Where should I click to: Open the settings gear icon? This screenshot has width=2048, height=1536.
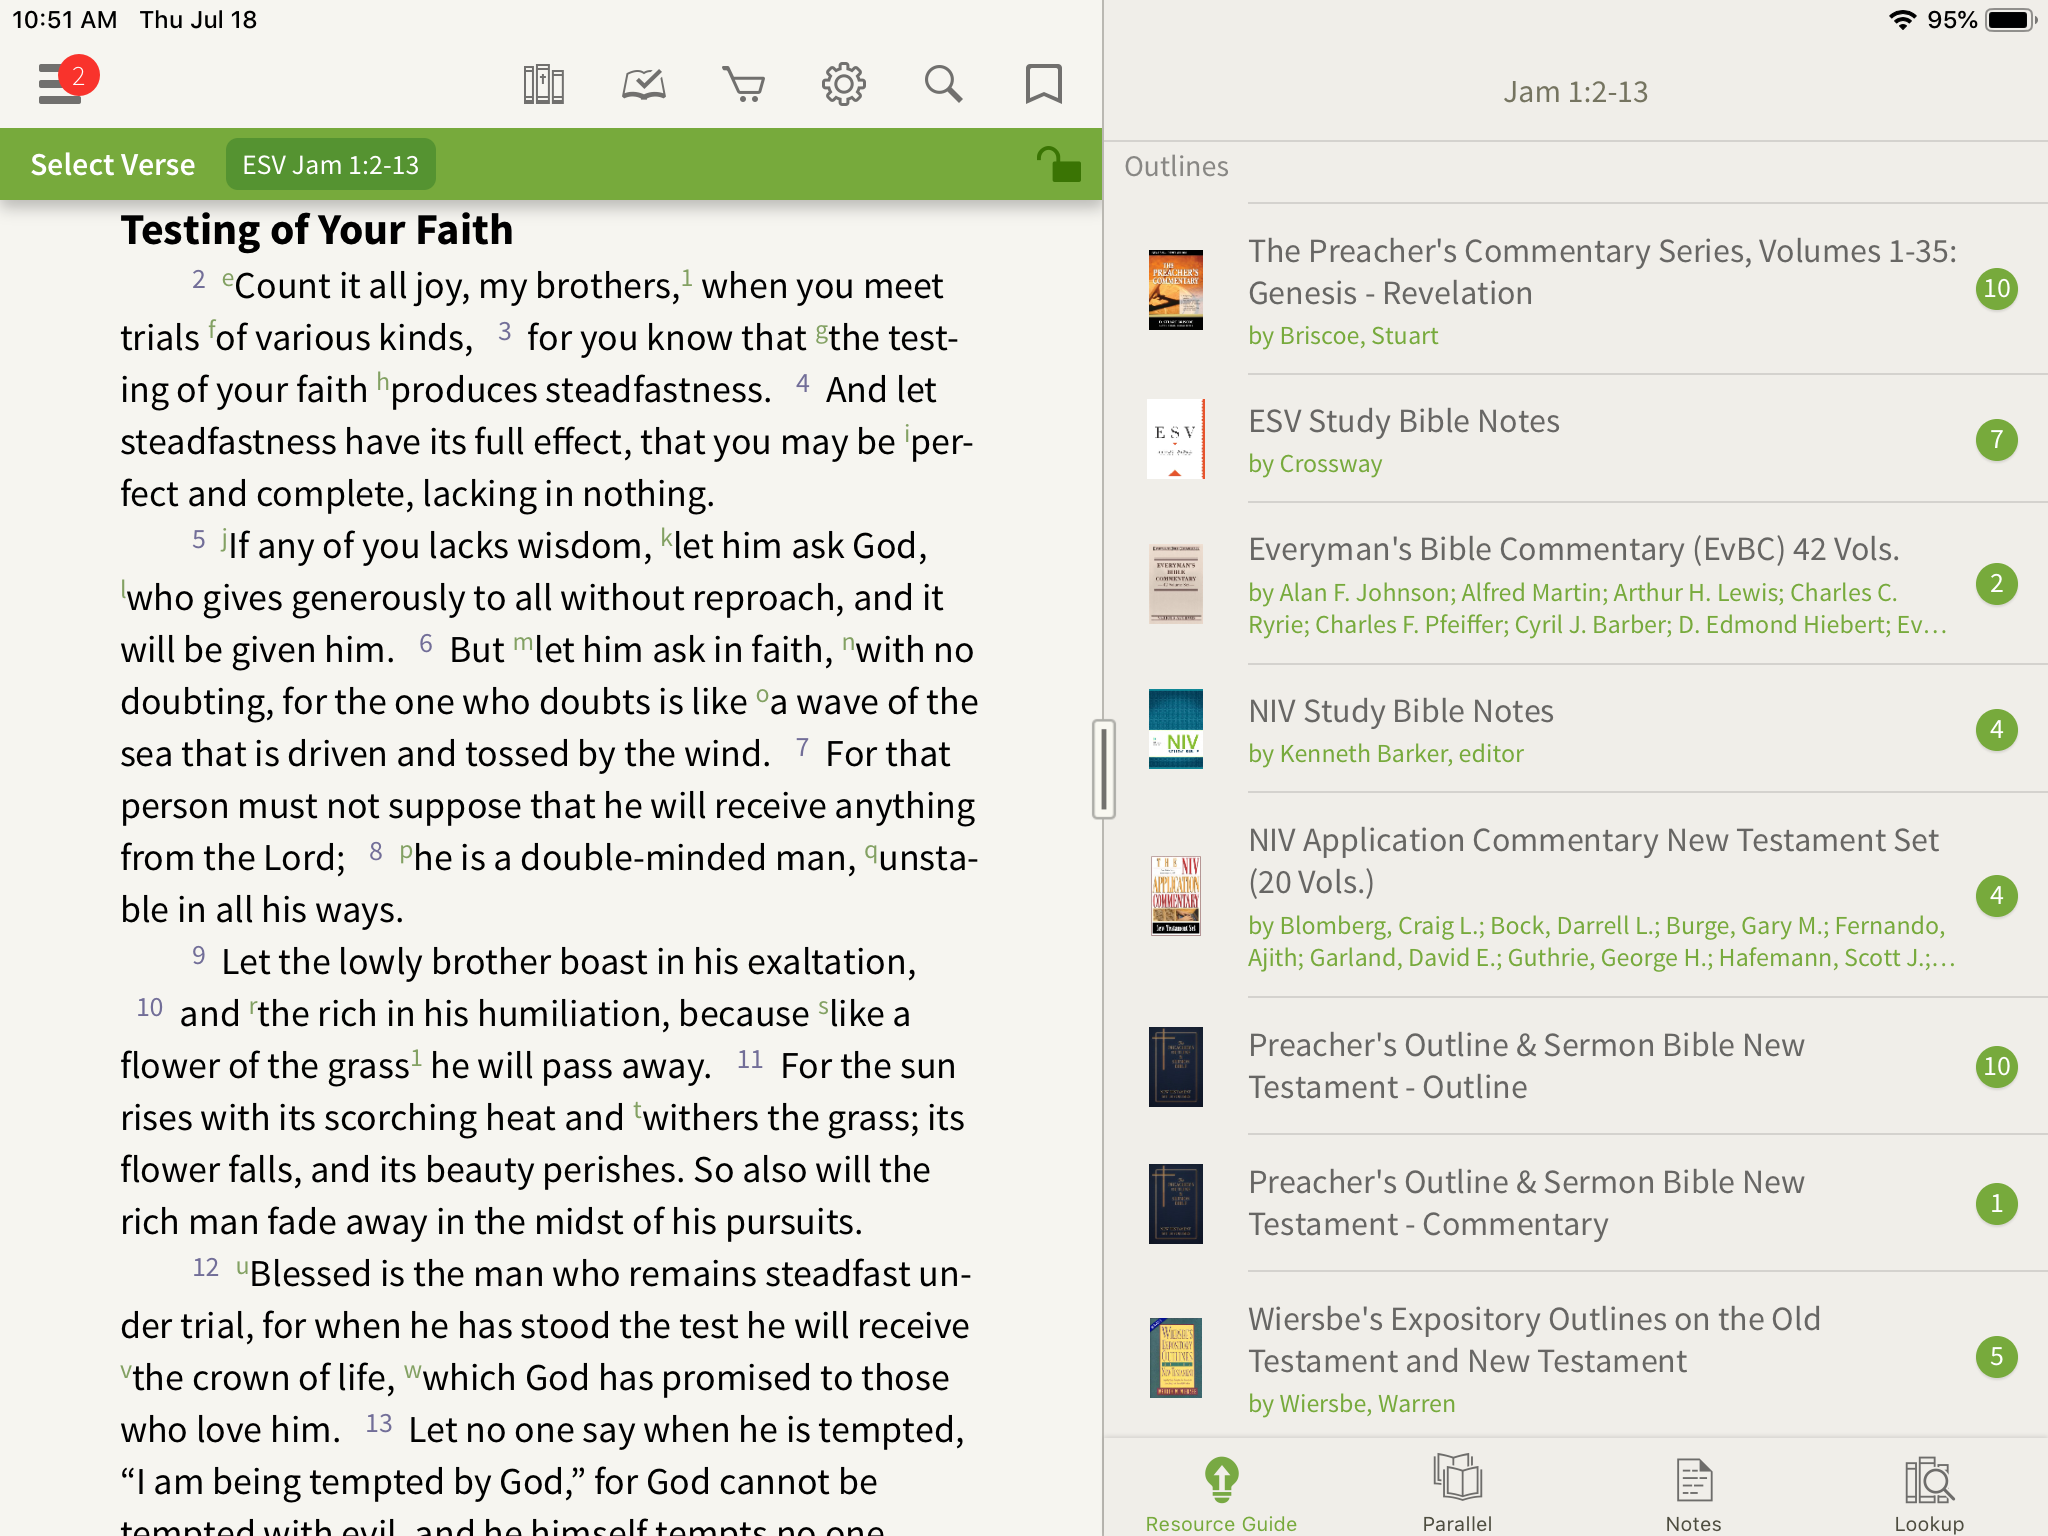844,85
